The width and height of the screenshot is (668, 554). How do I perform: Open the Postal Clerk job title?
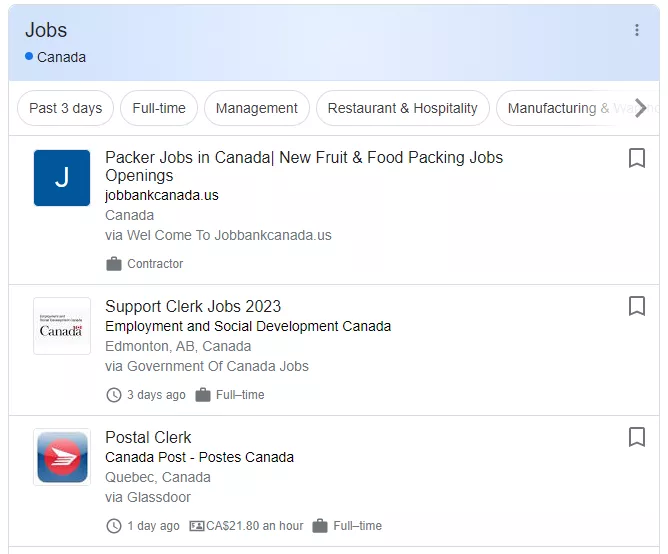(148, 437)
